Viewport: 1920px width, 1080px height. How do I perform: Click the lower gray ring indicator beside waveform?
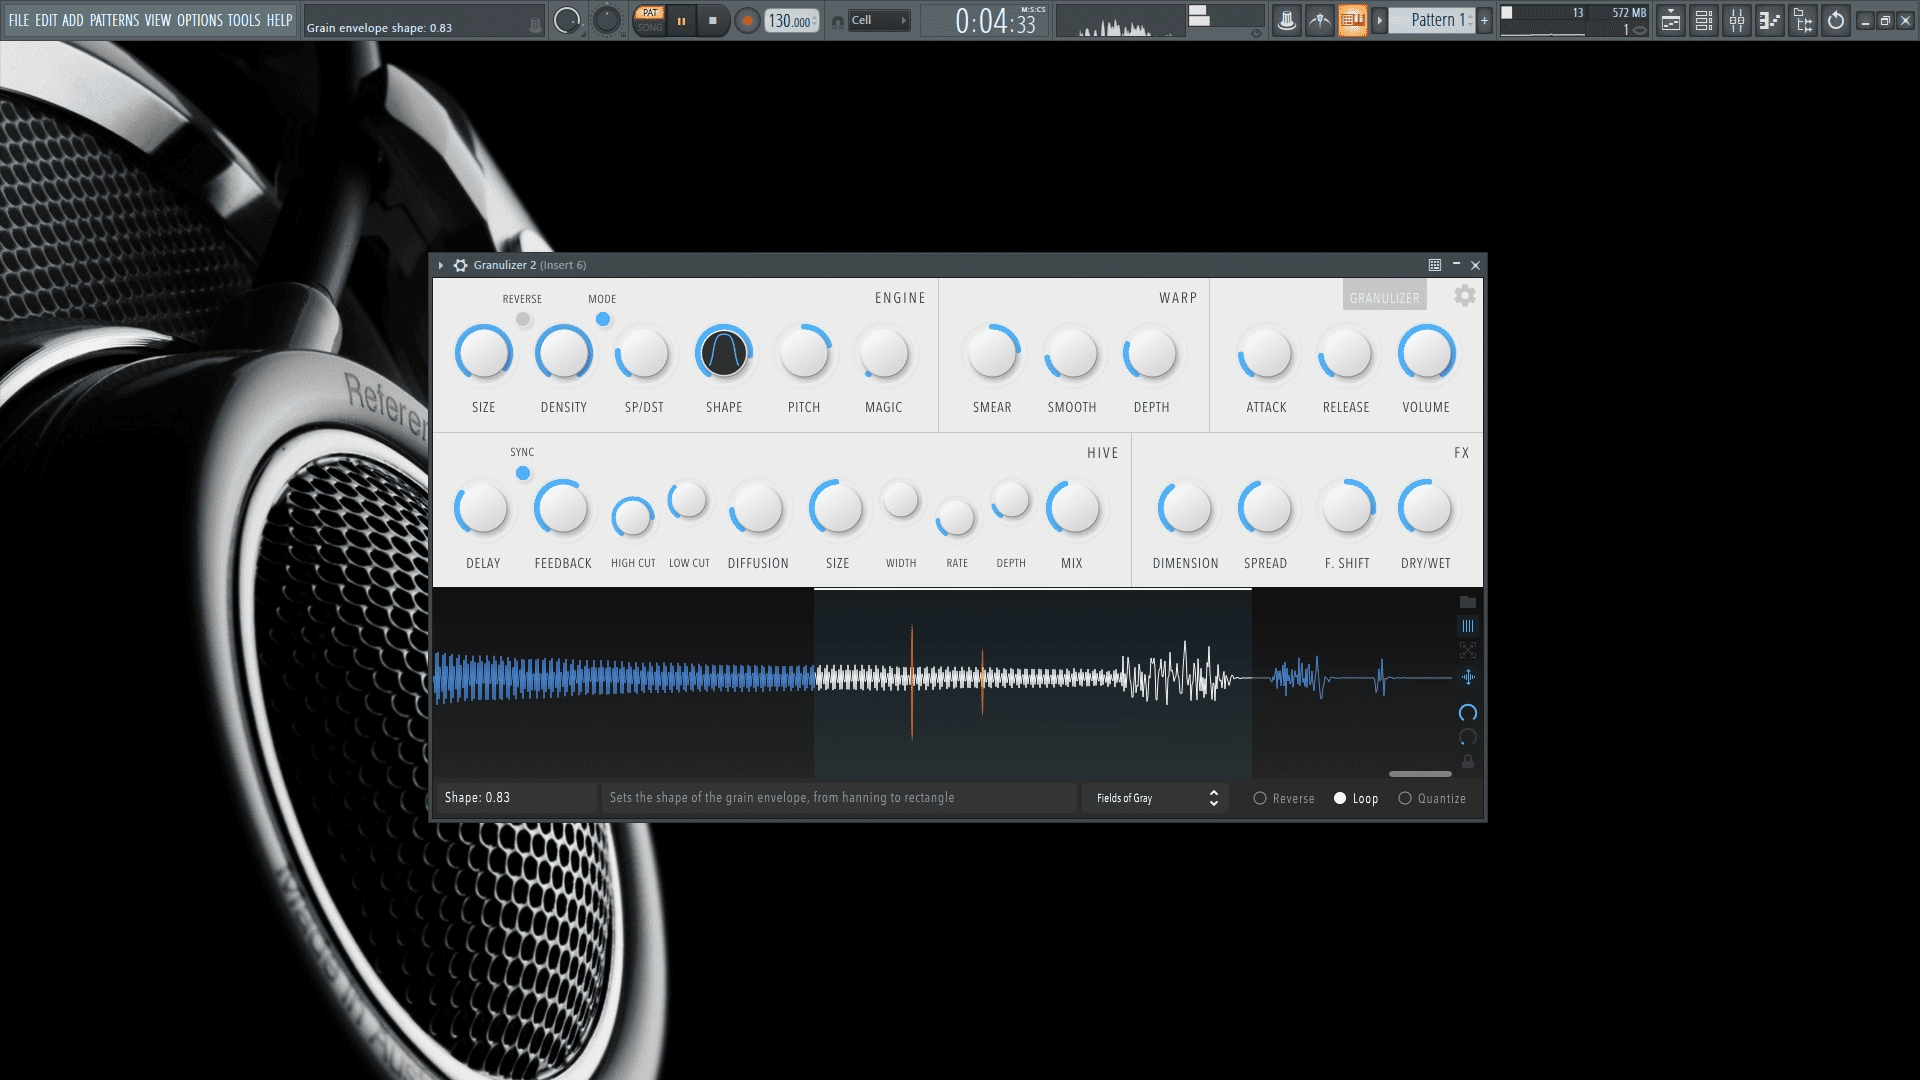pyautogui.click(x=1467, y=737)
